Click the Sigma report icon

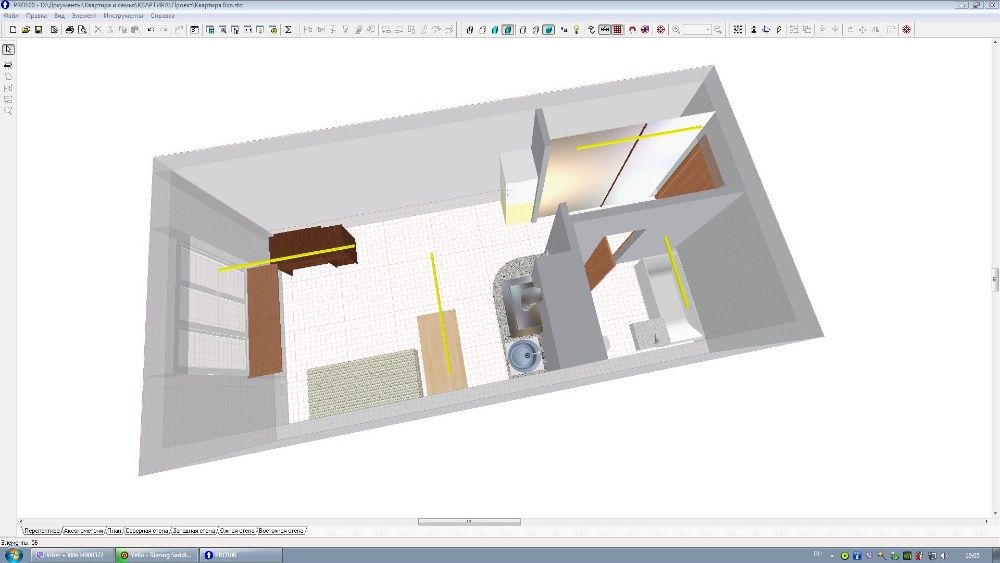[x=288, y=29]
